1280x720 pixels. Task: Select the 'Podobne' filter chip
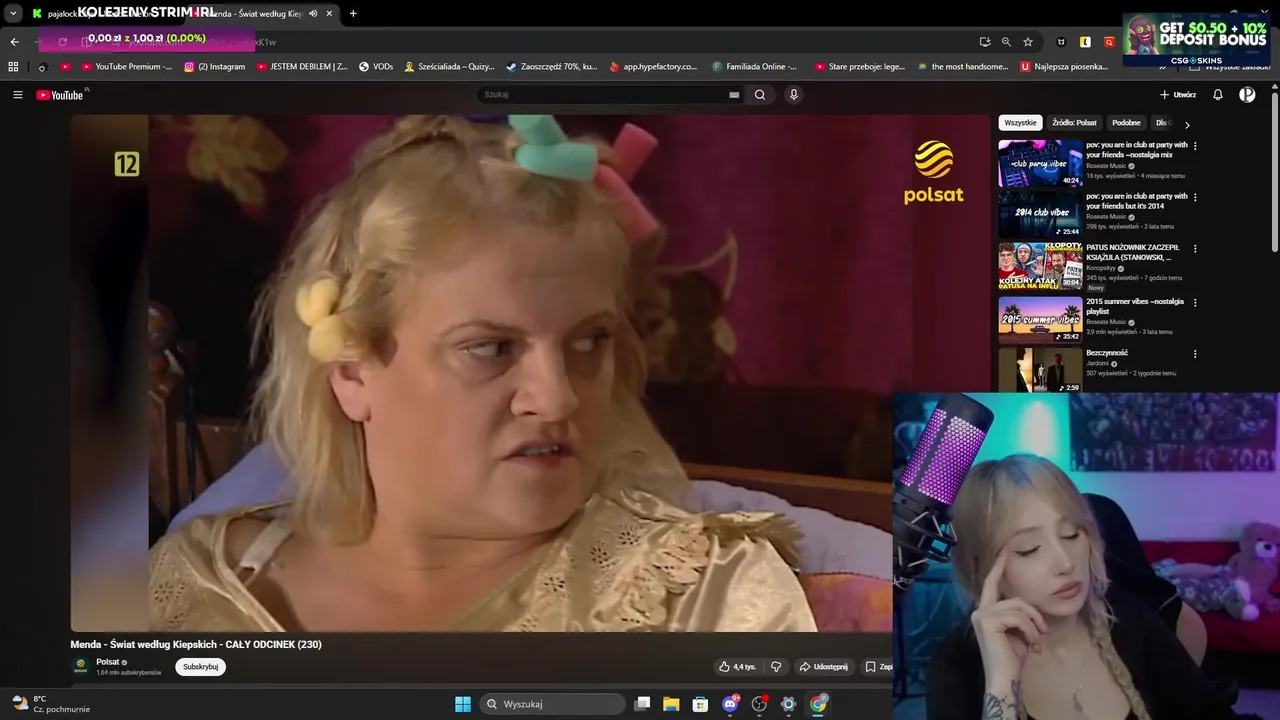(1126, 123)
